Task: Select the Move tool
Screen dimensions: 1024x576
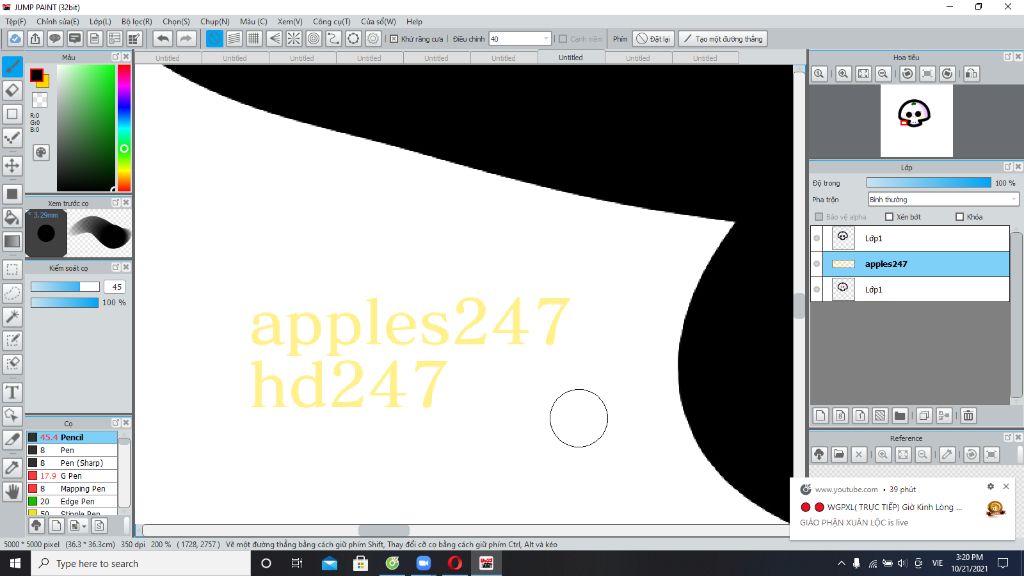Action: (12, 165)
